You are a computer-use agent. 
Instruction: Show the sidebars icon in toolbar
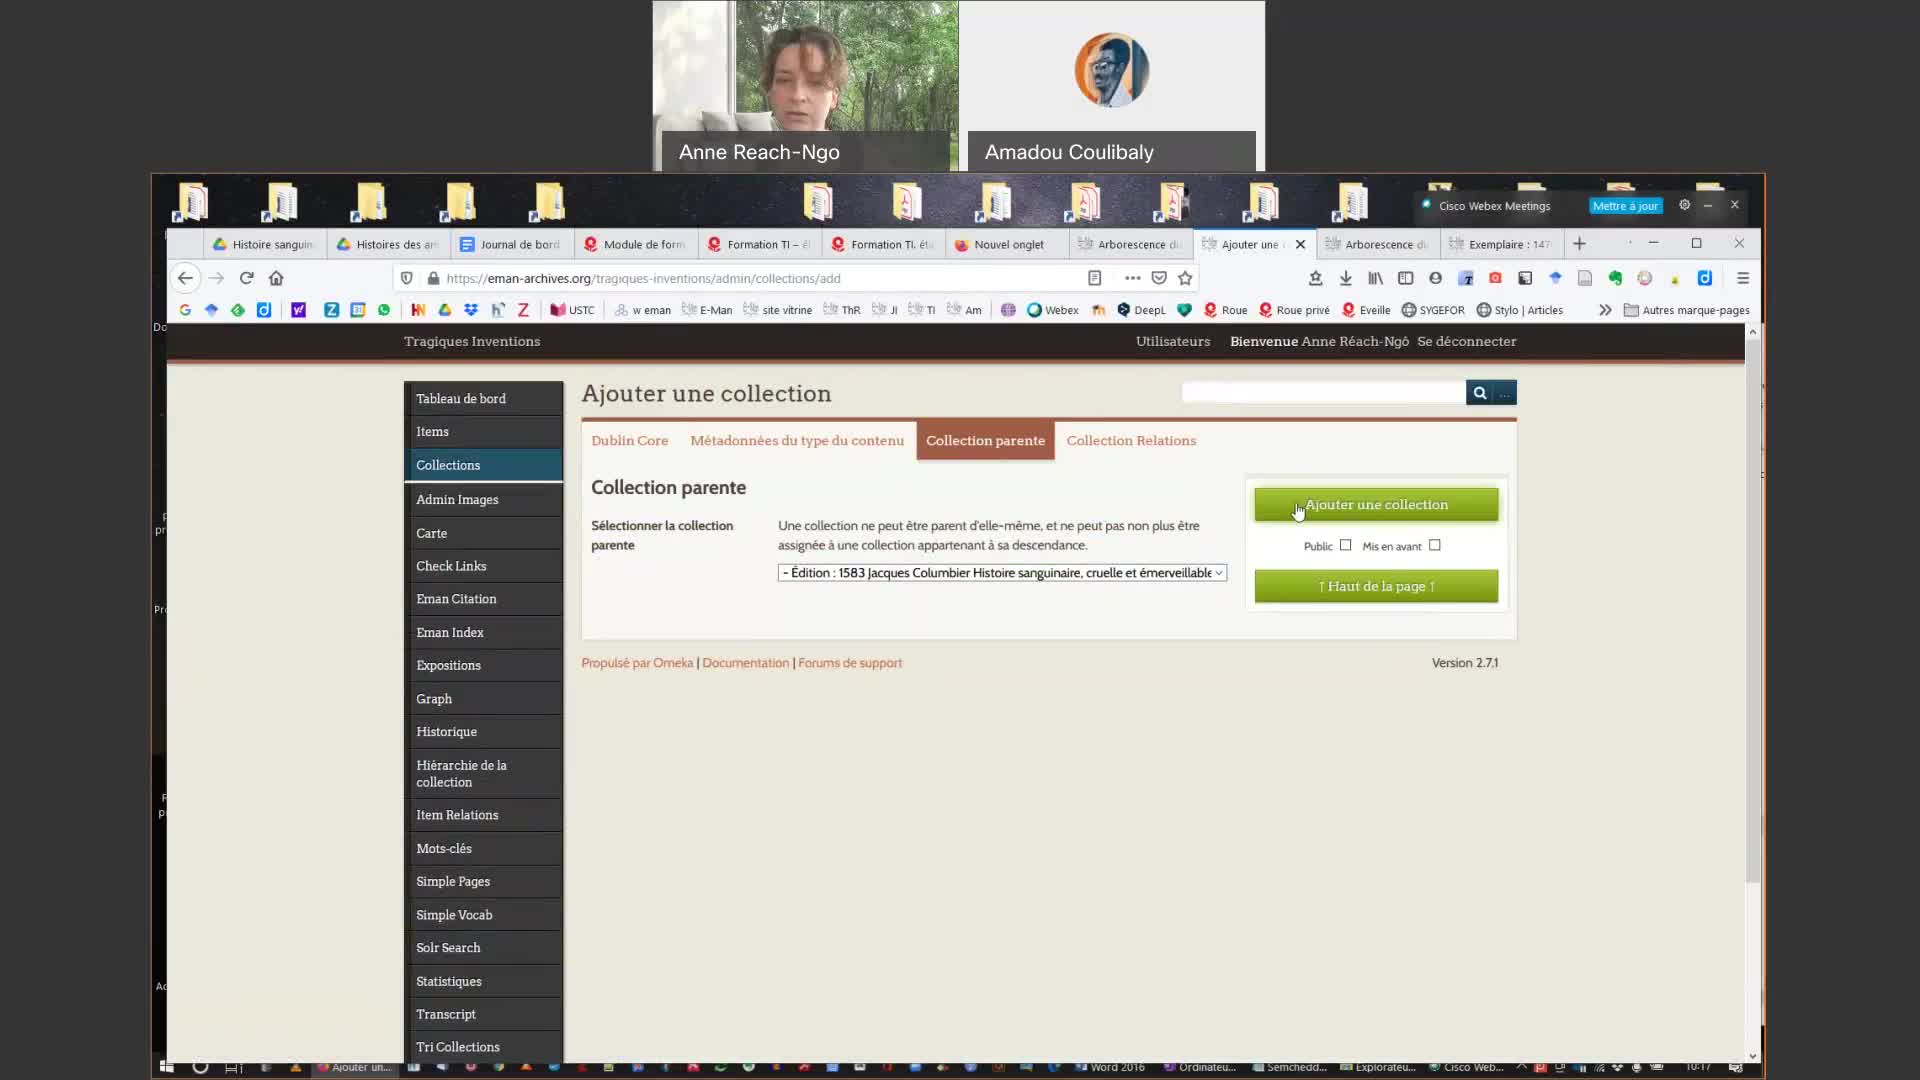click(1405, 278)
